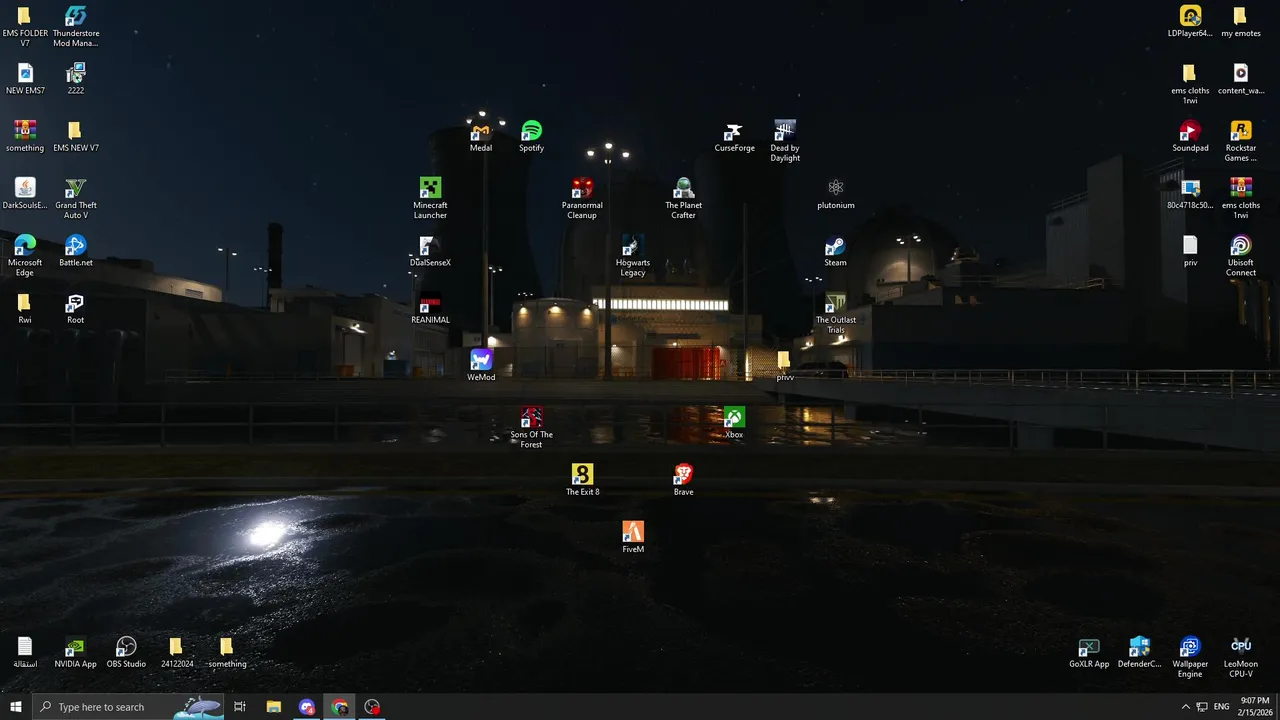Open The Outlast Trials shortcut
Image resolution: width=1280 pixels, height=720 pixels.
pyautogui.click(x=836, y=314)
